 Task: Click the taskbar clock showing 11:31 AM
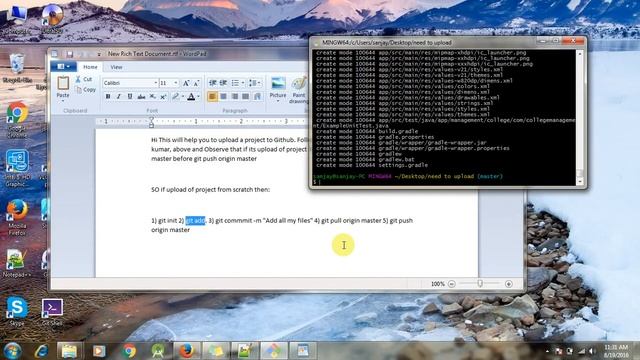pos(616,351)
